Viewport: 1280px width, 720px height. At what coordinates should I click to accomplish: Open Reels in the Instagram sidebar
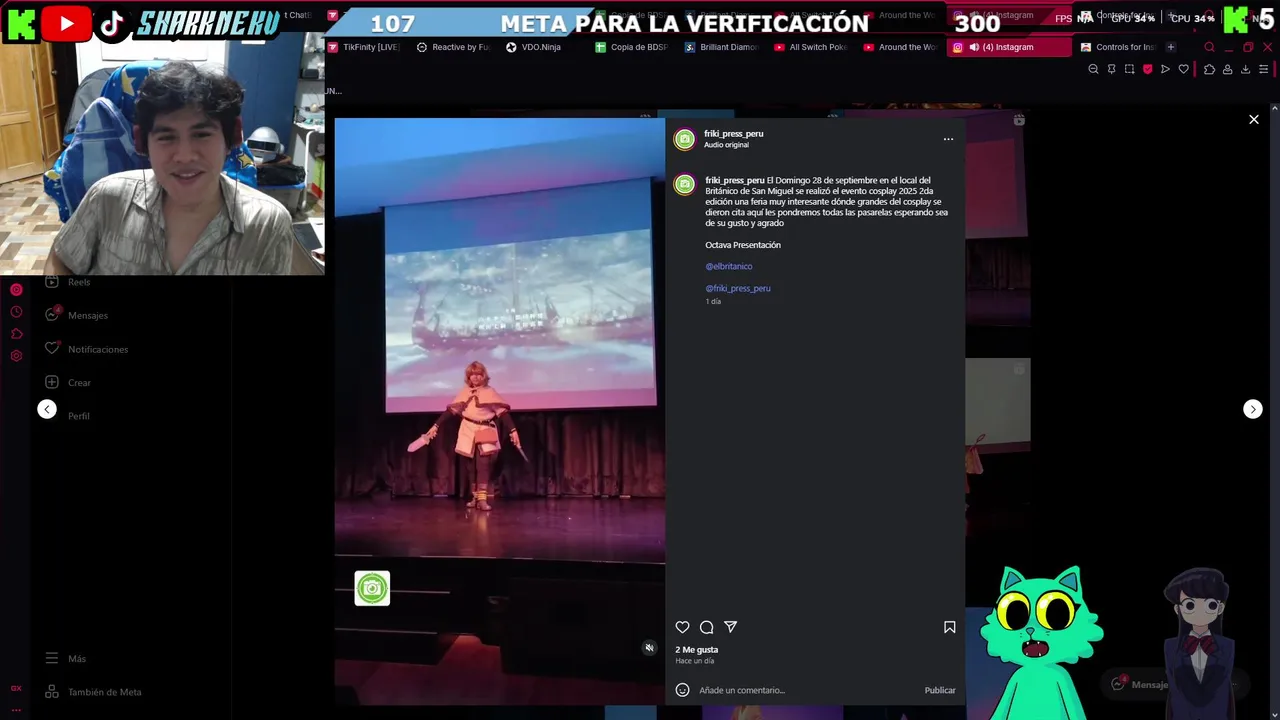(68, 282)
